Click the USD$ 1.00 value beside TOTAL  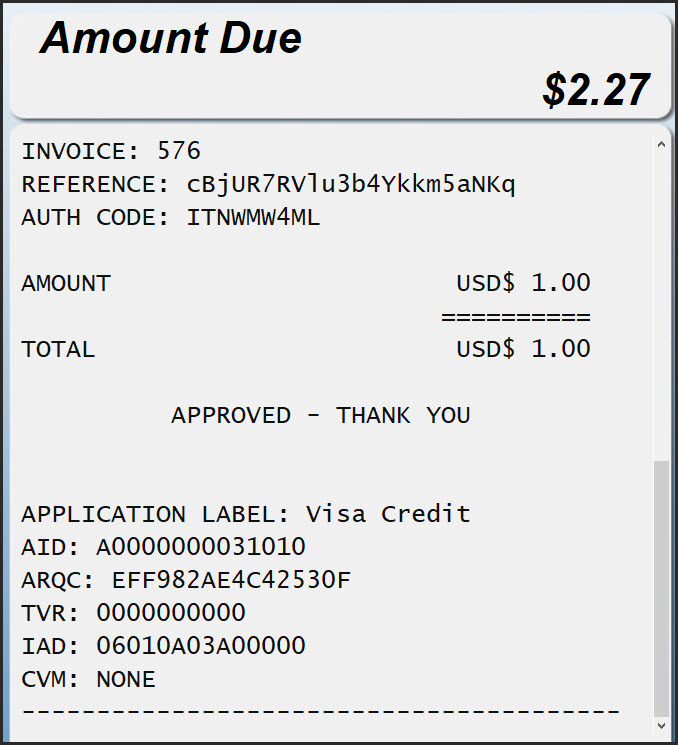tap(523, 349)
